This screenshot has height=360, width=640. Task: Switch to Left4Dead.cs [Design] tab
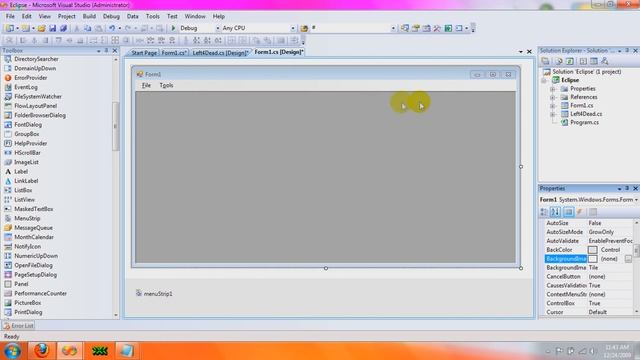(220, 53)
